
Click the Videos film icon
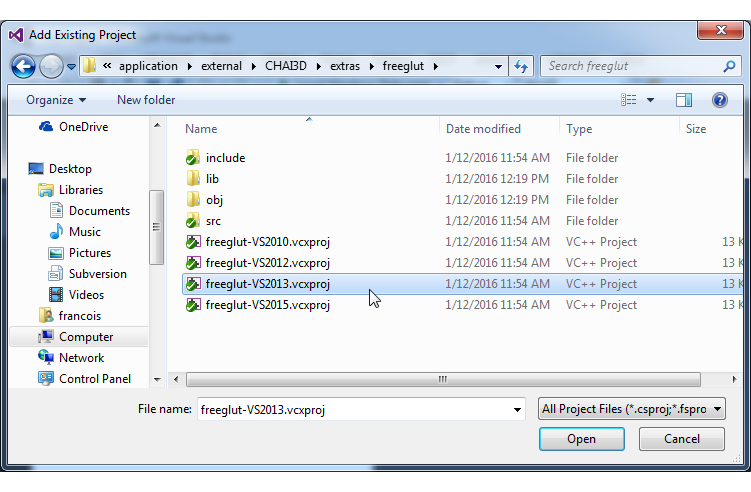point(56,295)
